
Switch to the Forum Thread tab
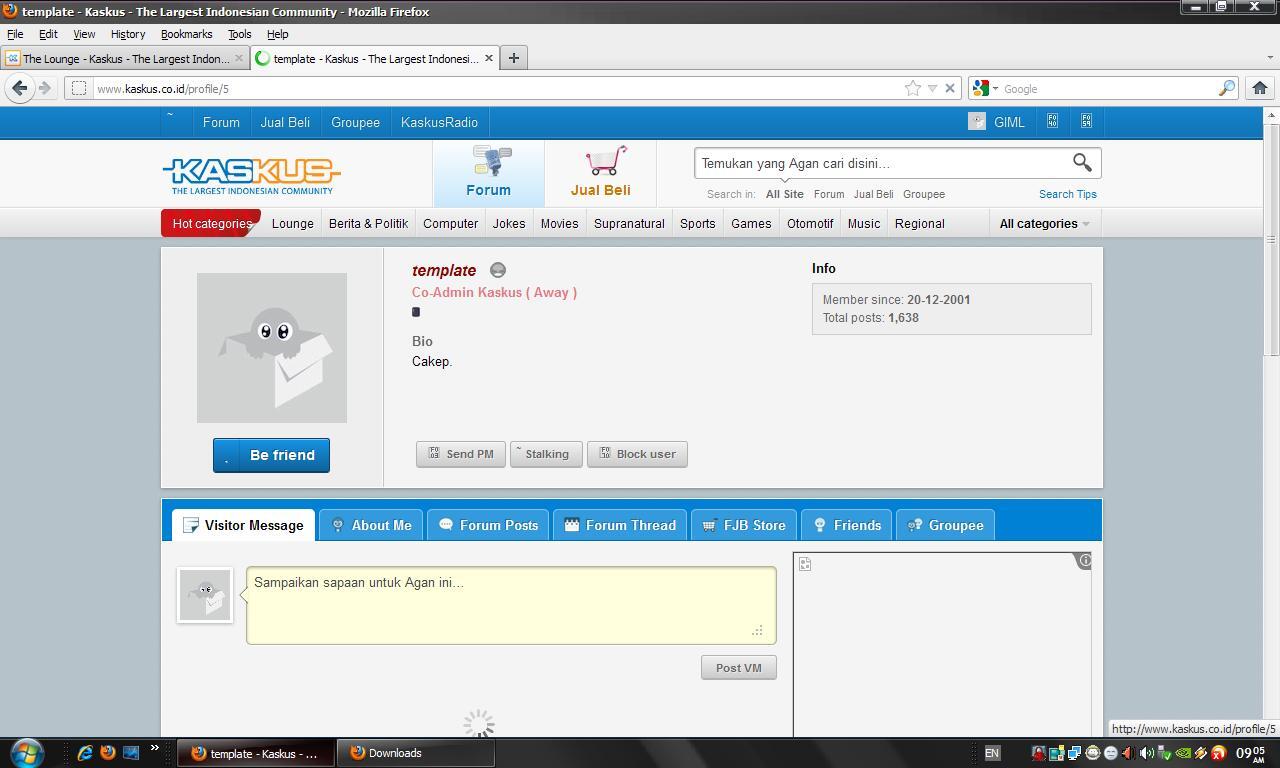[620, 525]
